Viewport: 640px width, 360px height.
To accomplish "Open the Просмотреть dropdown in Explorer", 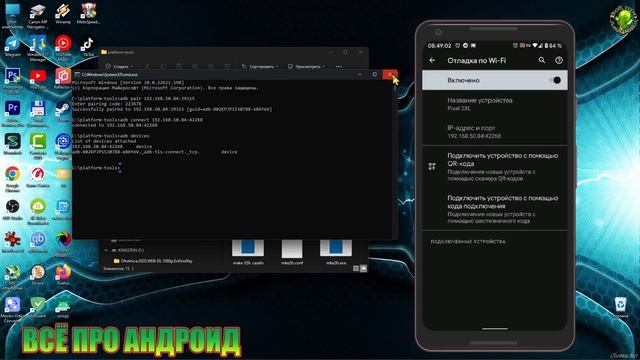I will click(307, 66).
